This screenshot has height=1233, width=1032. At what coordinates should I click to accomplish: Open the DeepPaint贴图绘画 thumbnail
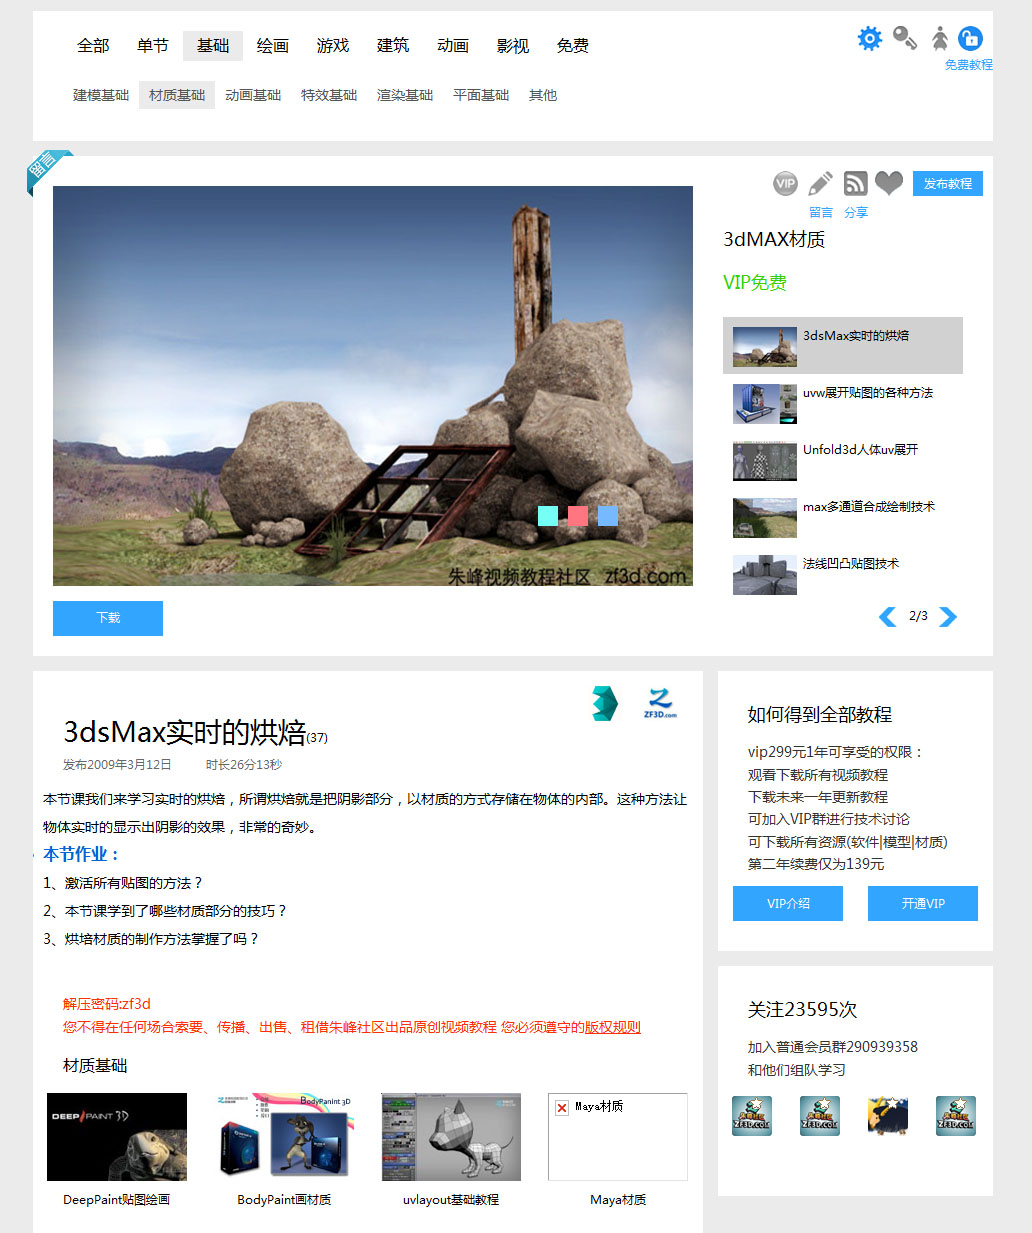[x=117, y=1137]
